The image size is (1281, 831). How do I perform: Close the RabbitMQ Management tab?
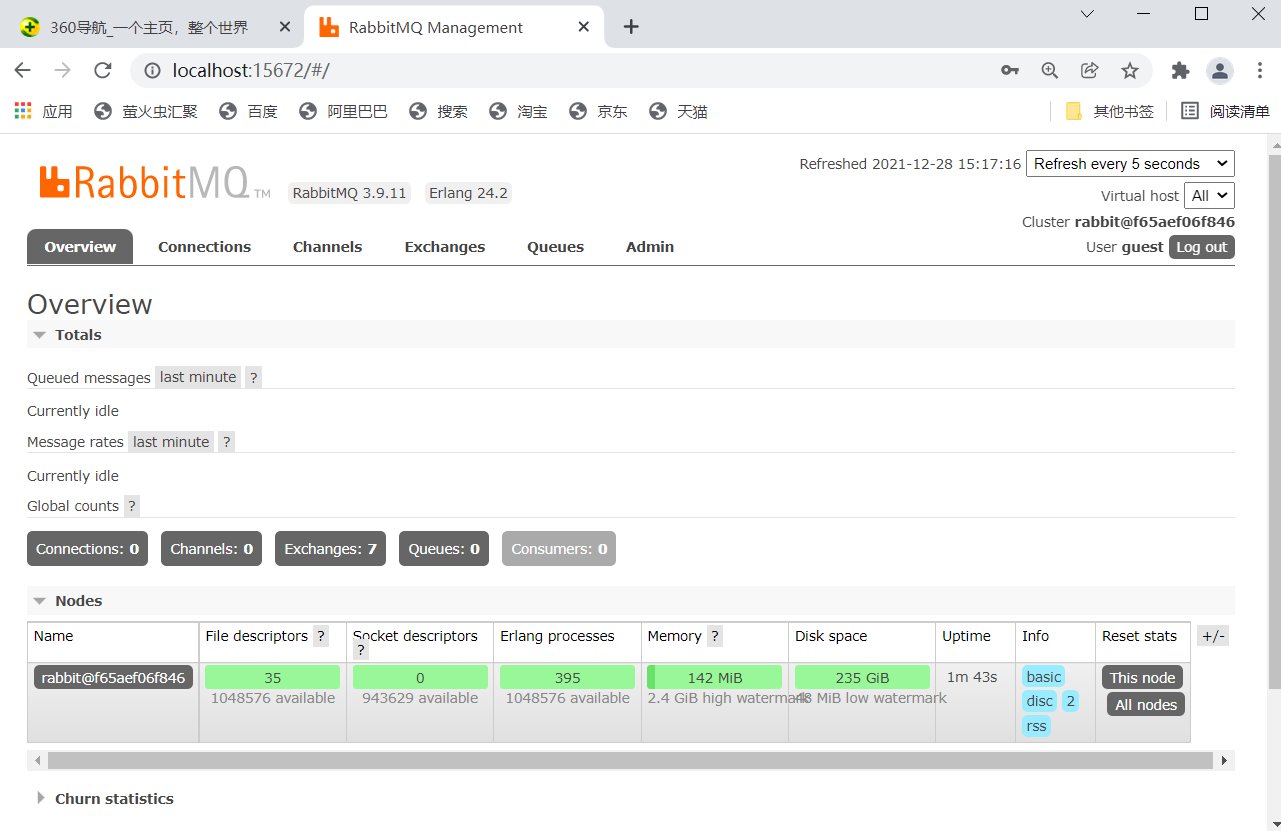584,27
